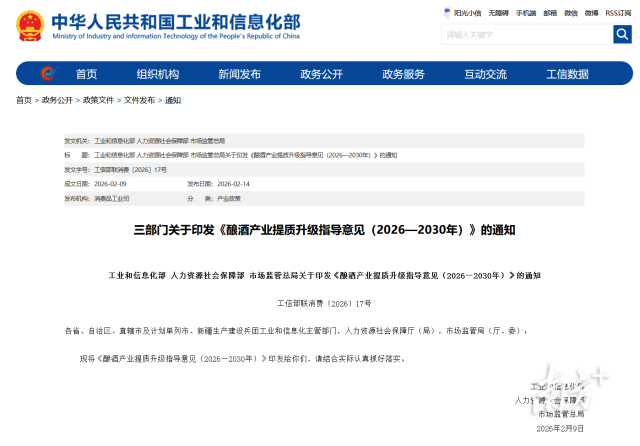Open the 互动交流 menu item
Image resolution: width=640 pixels, height=446 pixels.
coord(485,74)
